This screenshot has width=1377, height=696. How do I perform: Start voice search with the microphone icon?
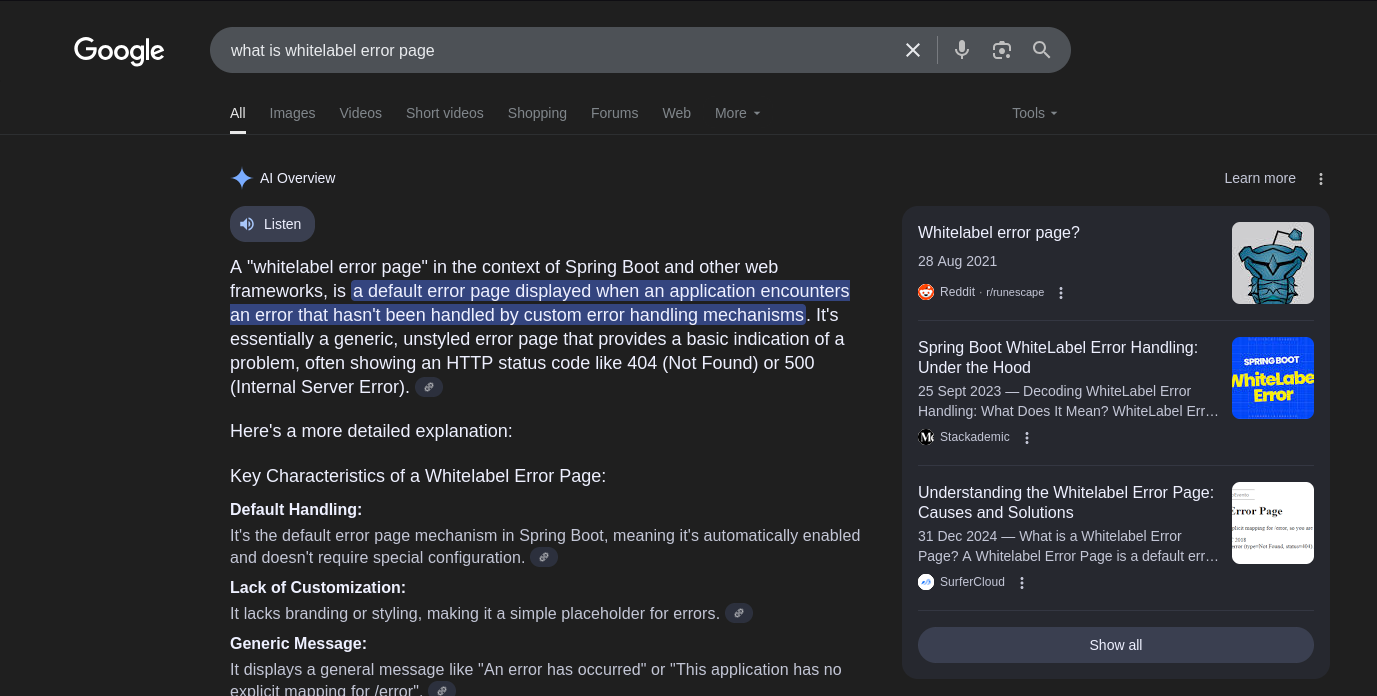point(962,50)
